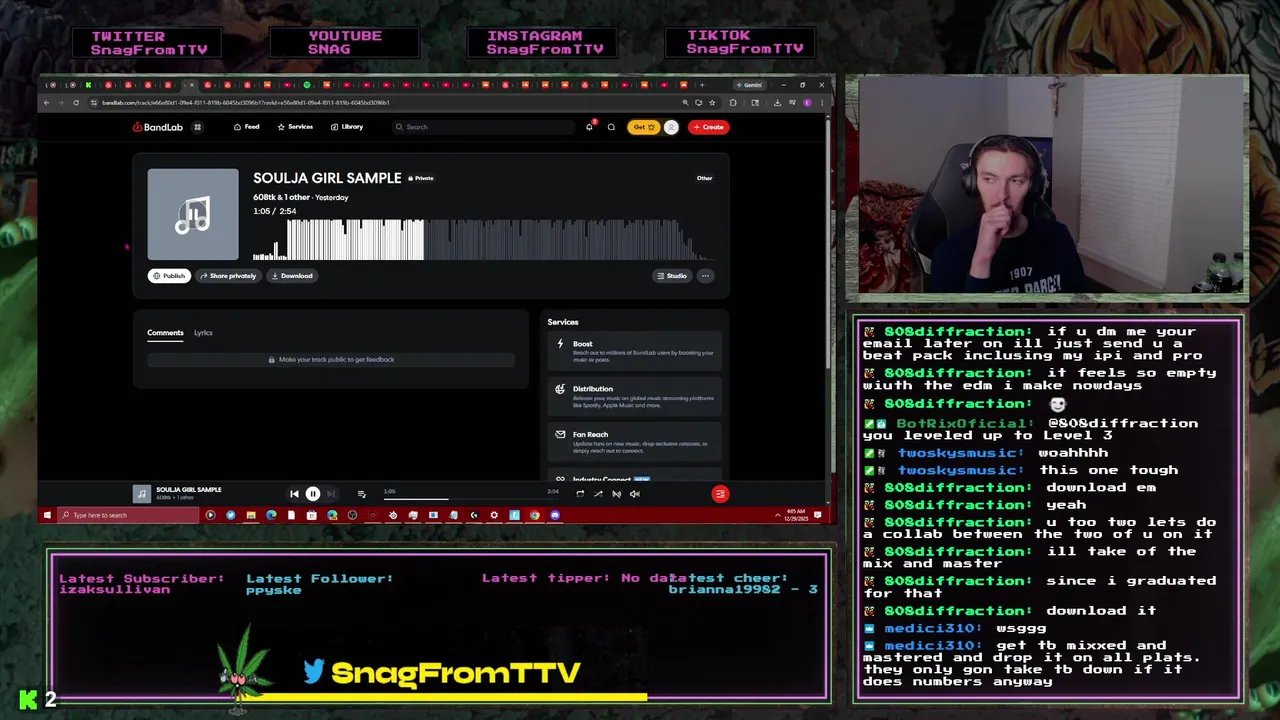Open the Gemini button in Chrome
This screenshot has height=720, width=1280.
[749, 85]
